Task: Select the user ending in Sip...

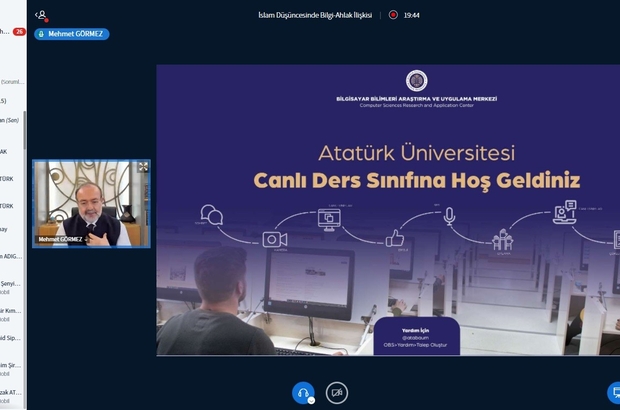Action: pyautogui.click(x=12, y=338)
